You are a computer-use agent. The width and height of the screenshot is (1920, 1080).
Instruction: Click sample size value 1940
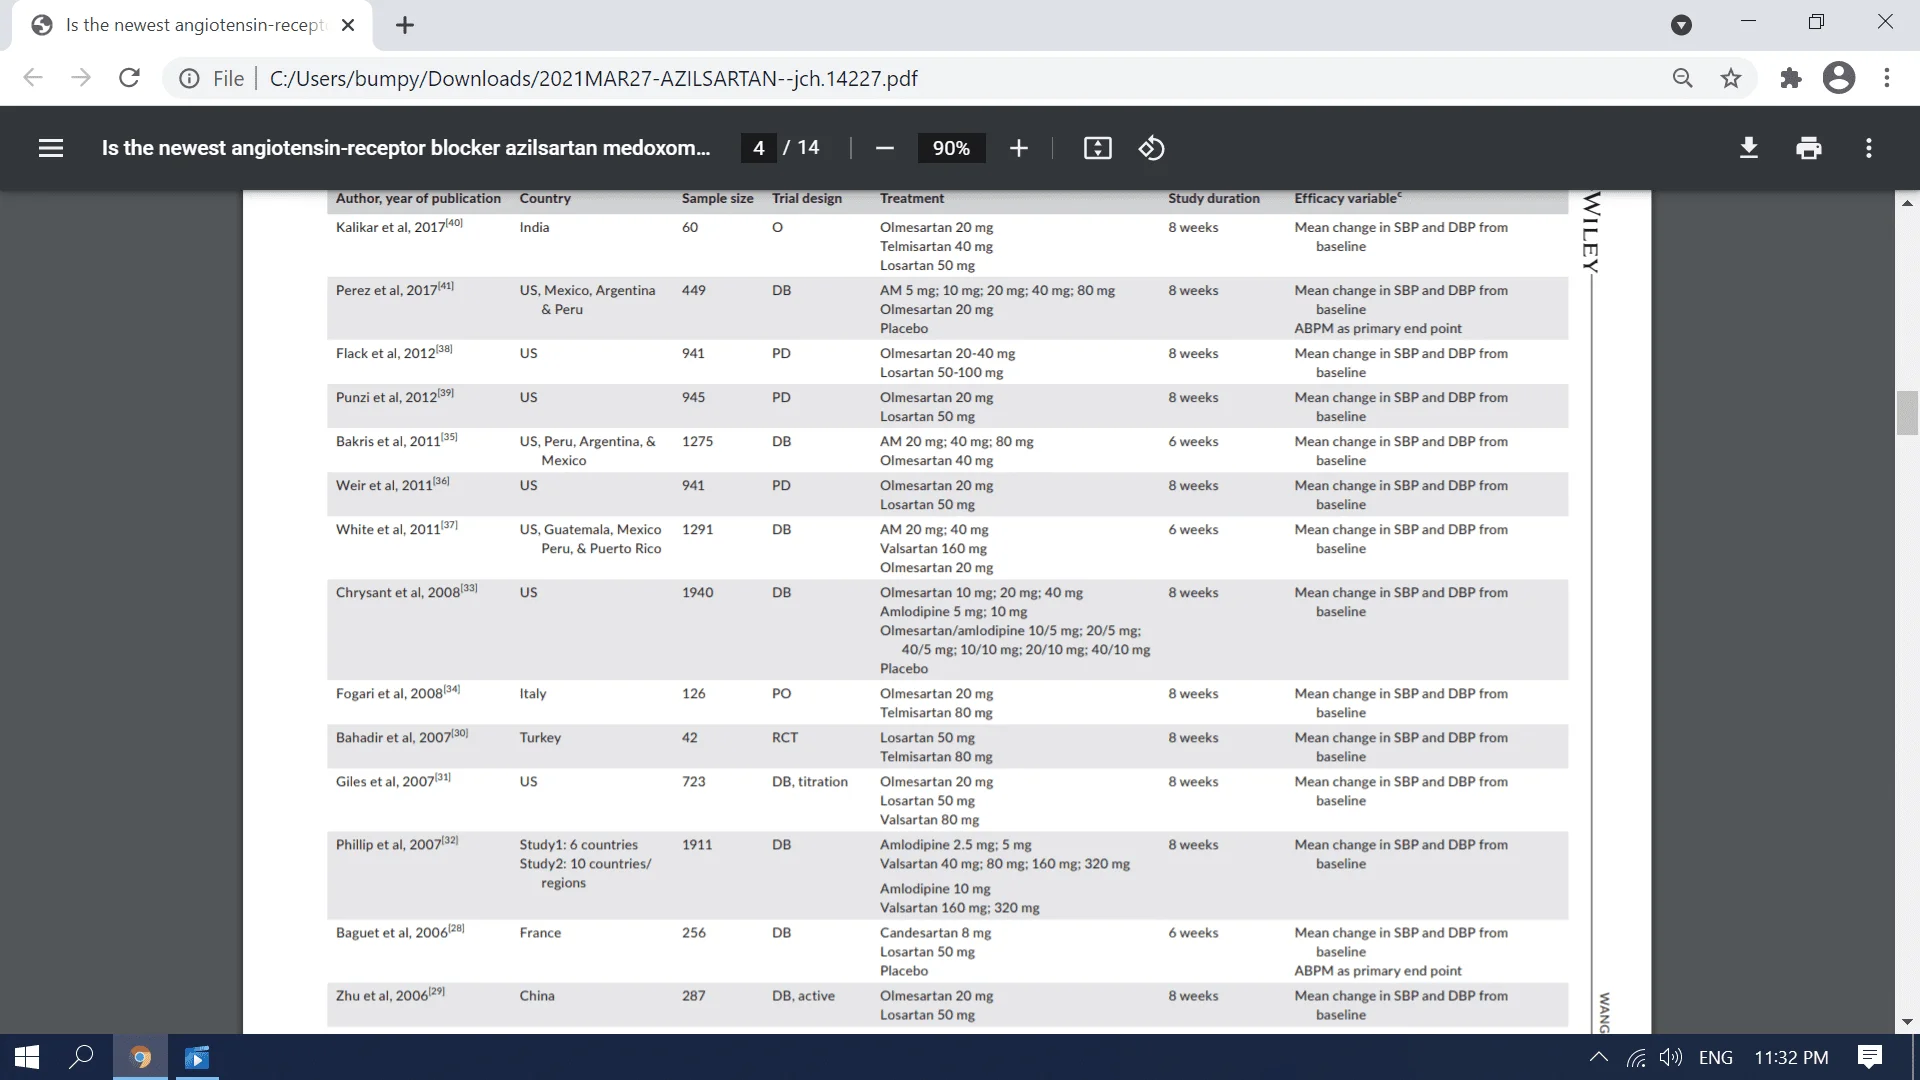pyautogui.click(x=697, y=592)
